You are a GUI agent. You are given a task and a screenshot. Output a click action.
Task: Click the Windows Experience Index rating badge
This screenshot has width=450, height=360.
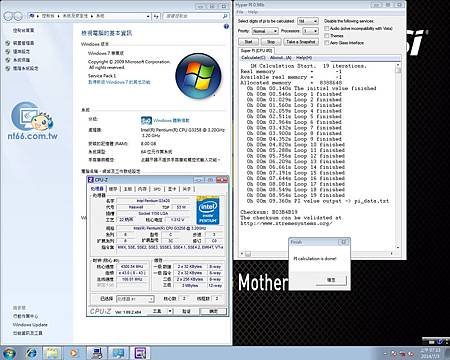coord(146,120)
